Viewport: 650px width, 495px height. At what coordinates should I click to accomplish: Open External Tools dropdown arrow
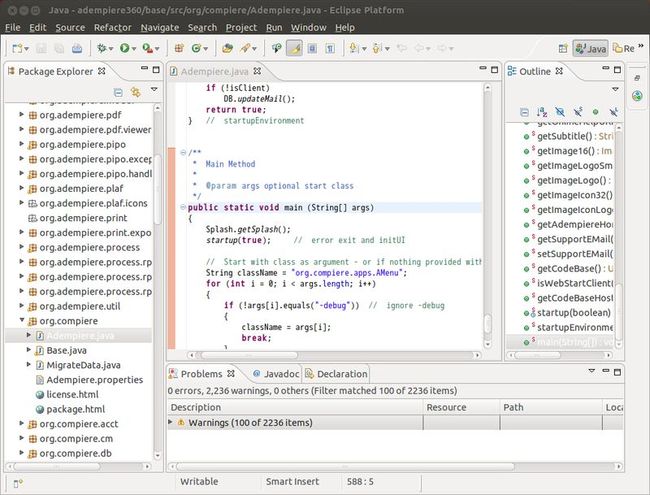pos(157,49)
